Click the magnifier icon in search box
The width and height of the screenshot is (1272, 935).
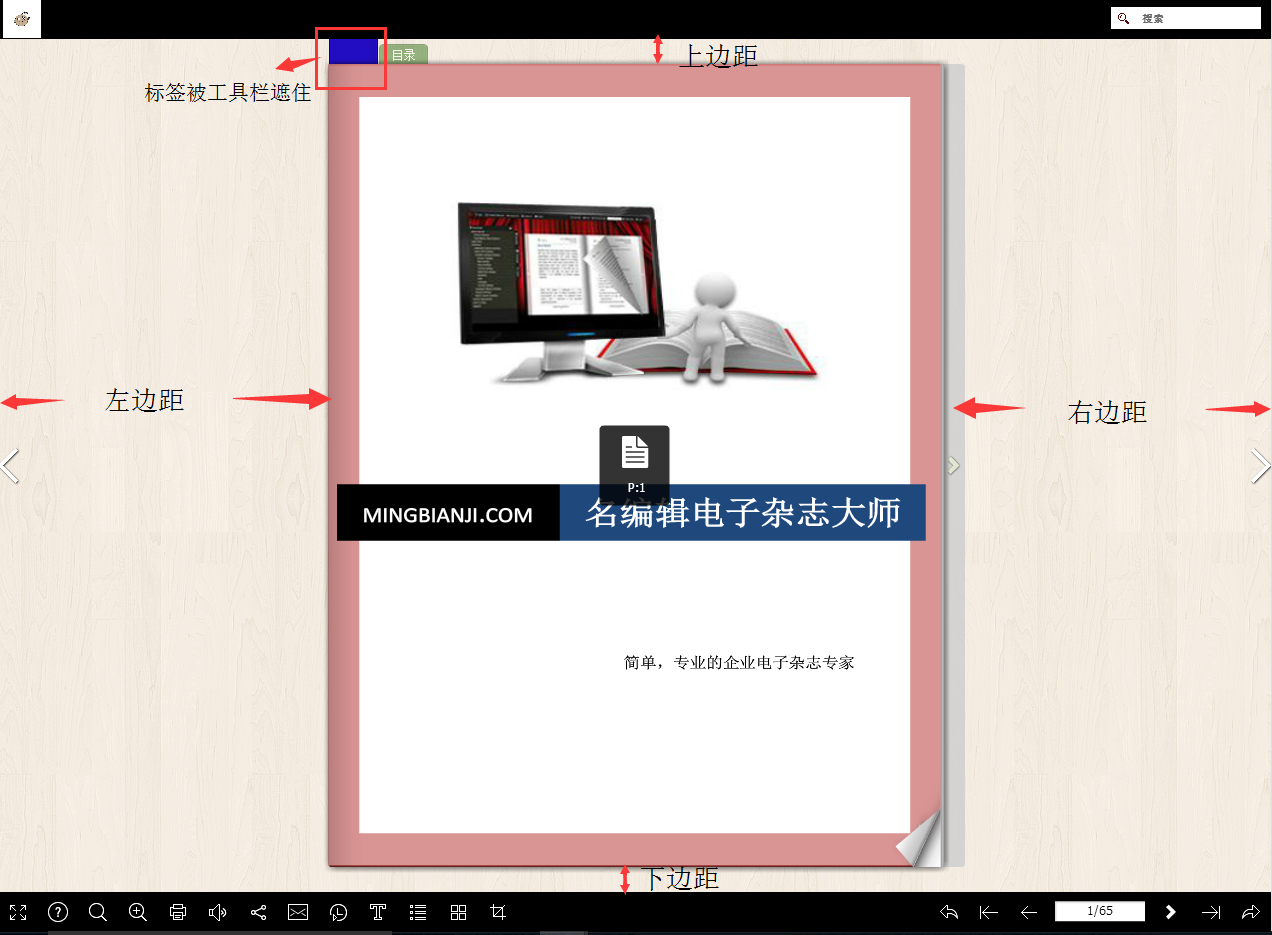1124,18
